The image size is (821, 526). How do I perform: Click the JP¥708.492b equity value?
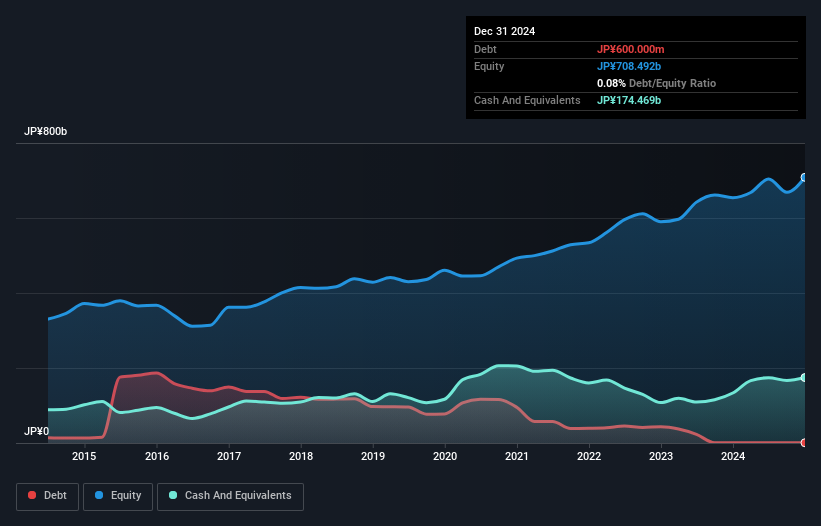629,66
